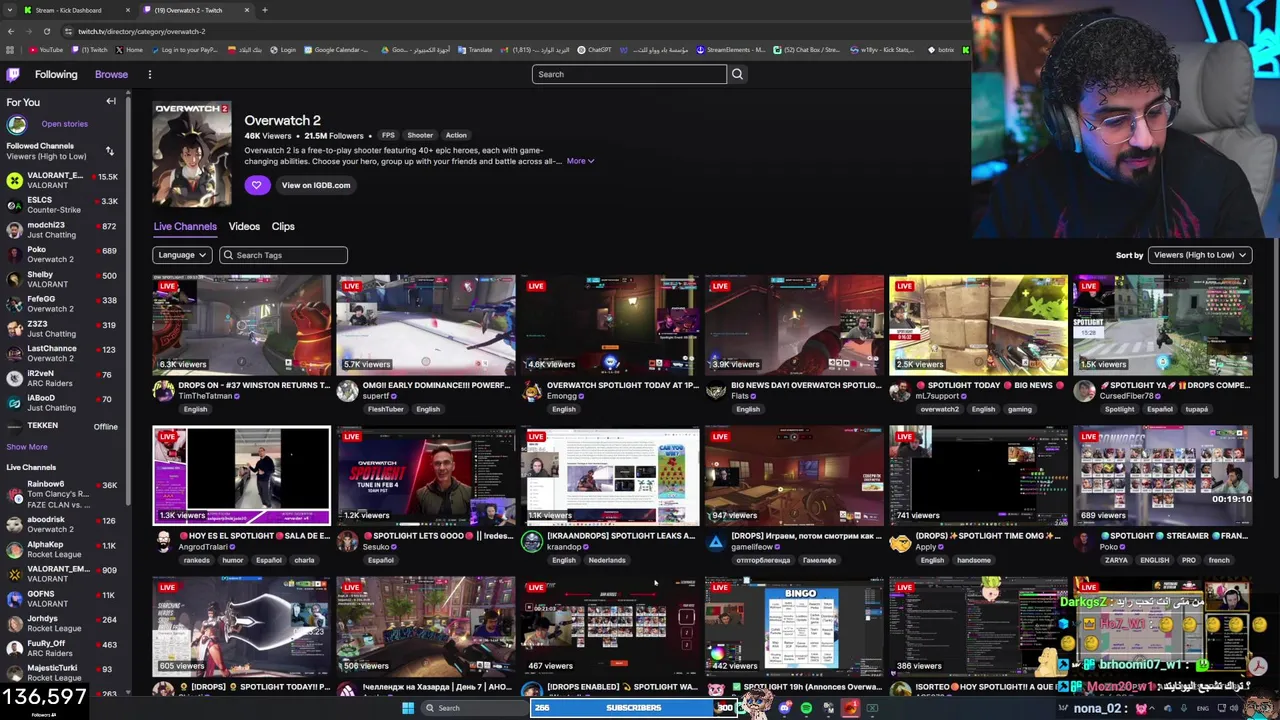Viewport: 1280px width, 720px height.
Task: Open the Language filter dropdown
Action: point(182,255)
